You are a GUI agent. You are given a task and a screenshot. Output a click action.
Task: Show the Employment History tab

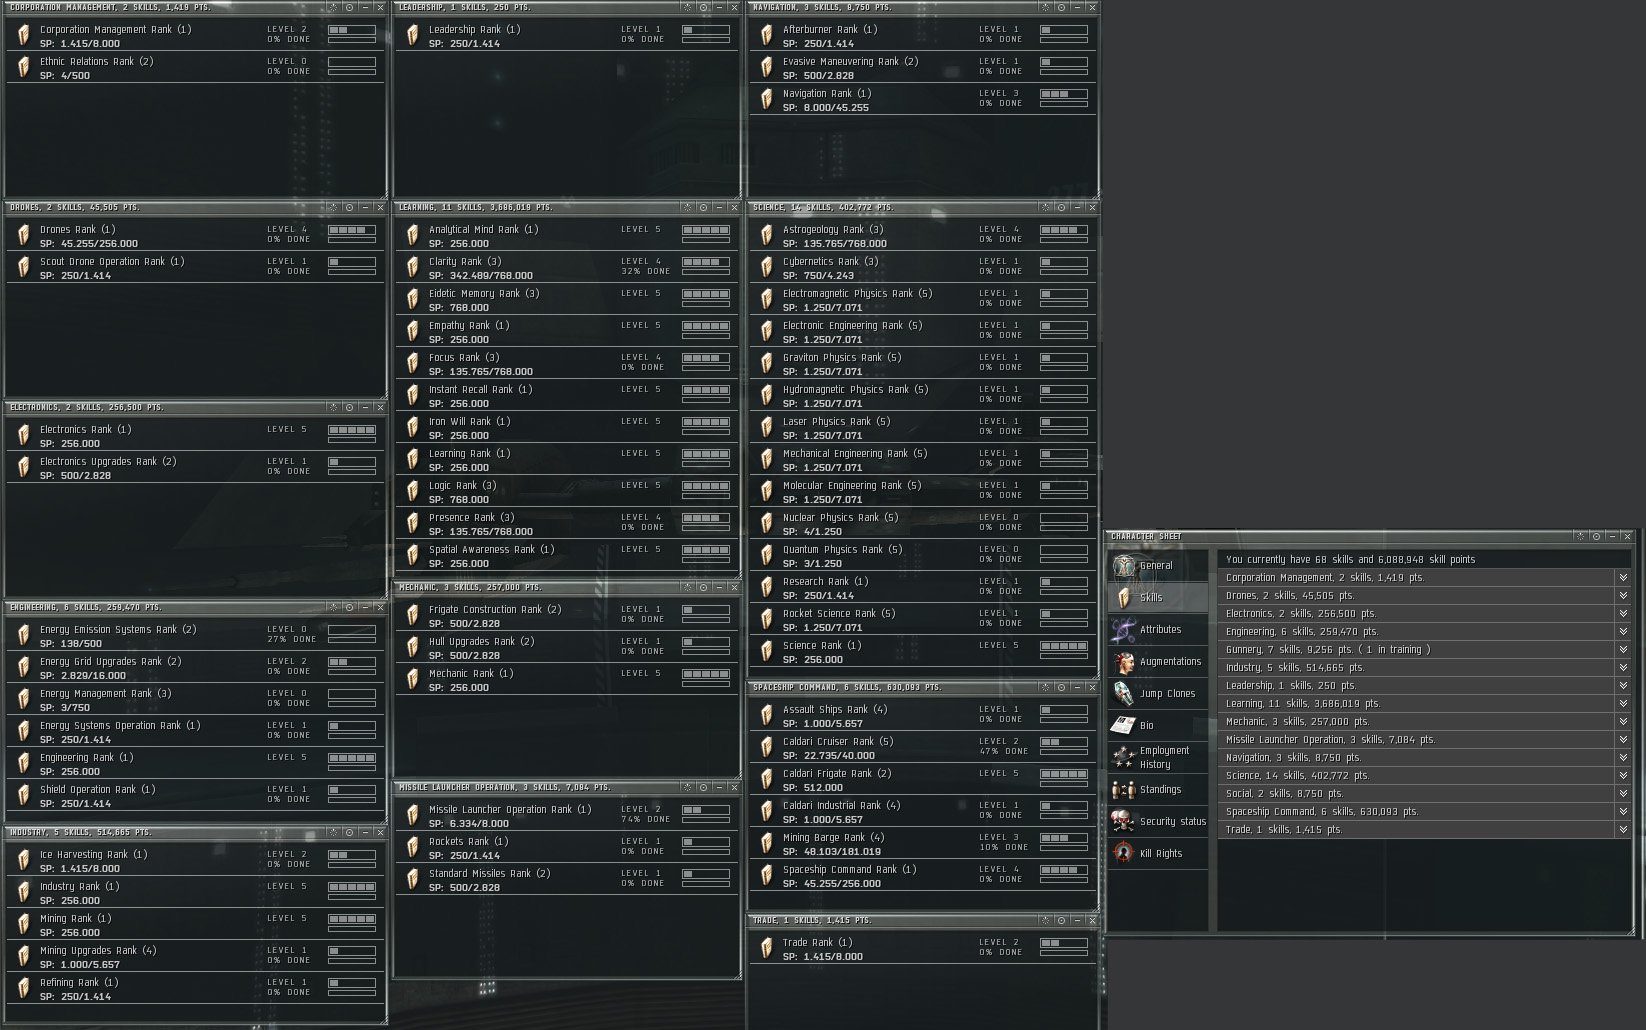(x=1158, y=758)
